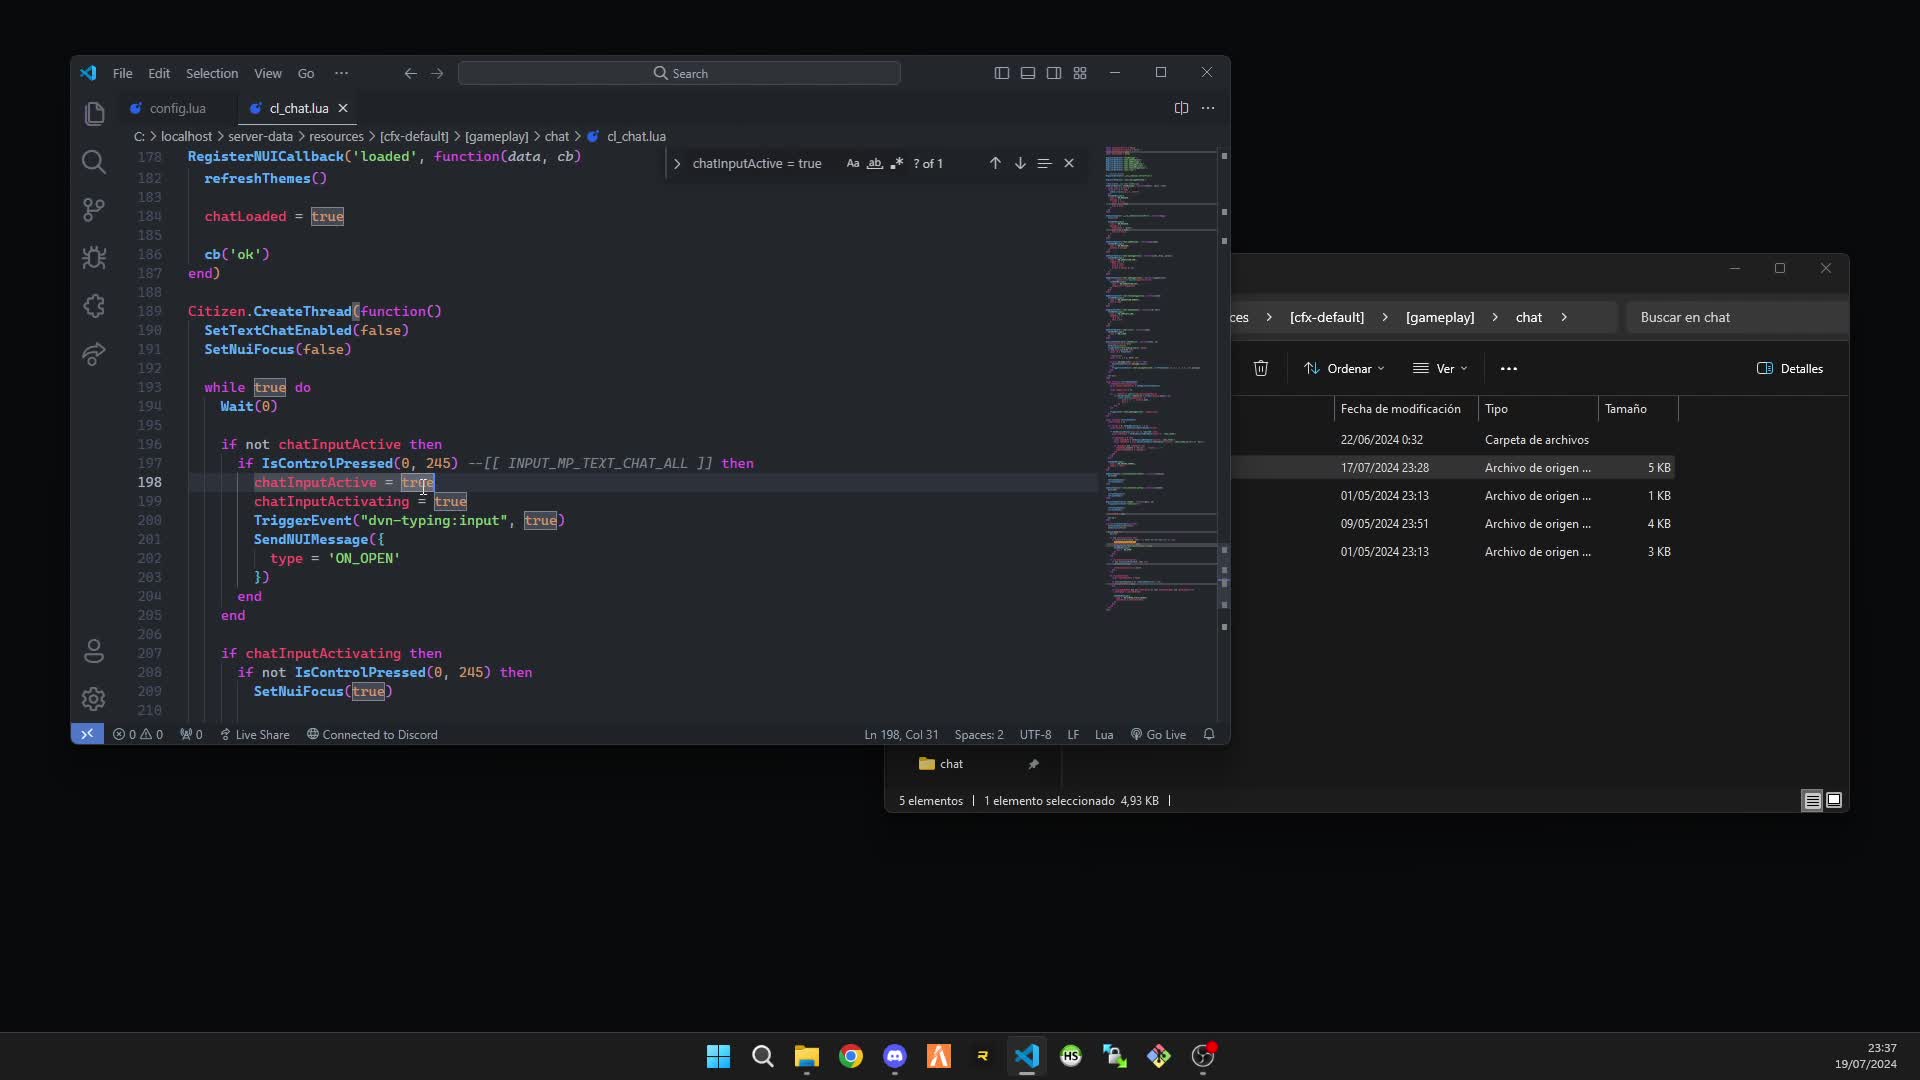This screenshot has height=1080, width=1920.
Task: Toggle the Detalles pane
Action: [1790, 368]
